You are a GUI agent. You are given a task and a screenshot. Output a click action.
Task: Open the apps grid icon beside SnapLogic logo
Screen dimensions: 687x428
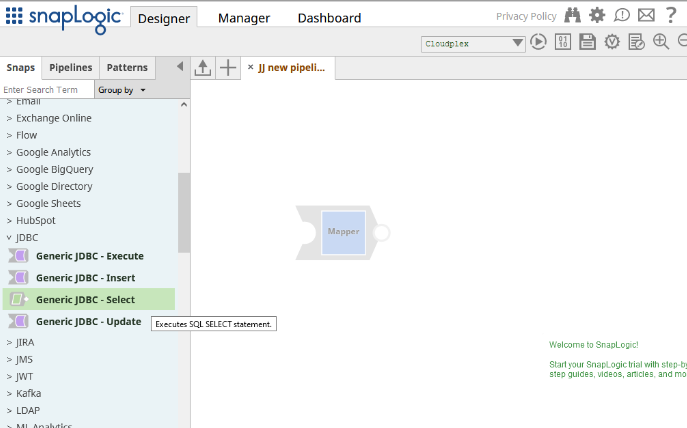(14, 16)
